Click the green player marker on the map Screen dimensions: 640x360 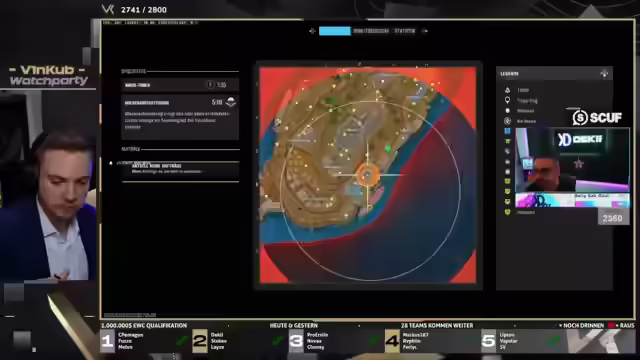pos(388,149)
